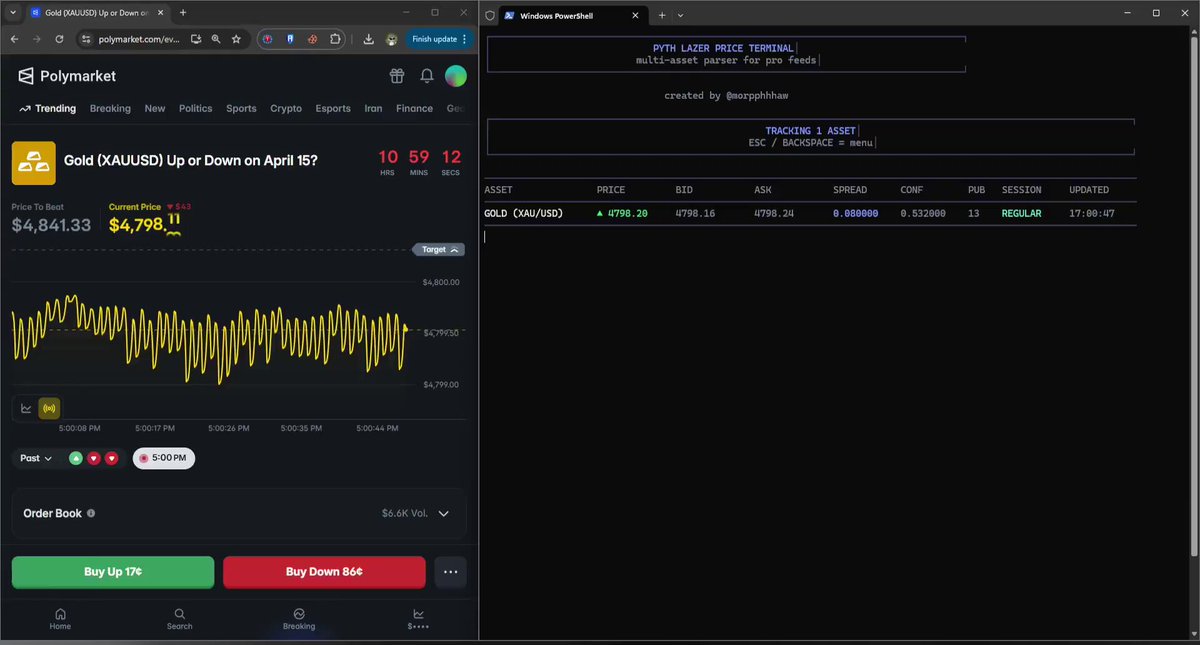Image resolution: width=1200 pixels, height=645 pixels.
Task: Open the notifications bell
Action: 427,76
